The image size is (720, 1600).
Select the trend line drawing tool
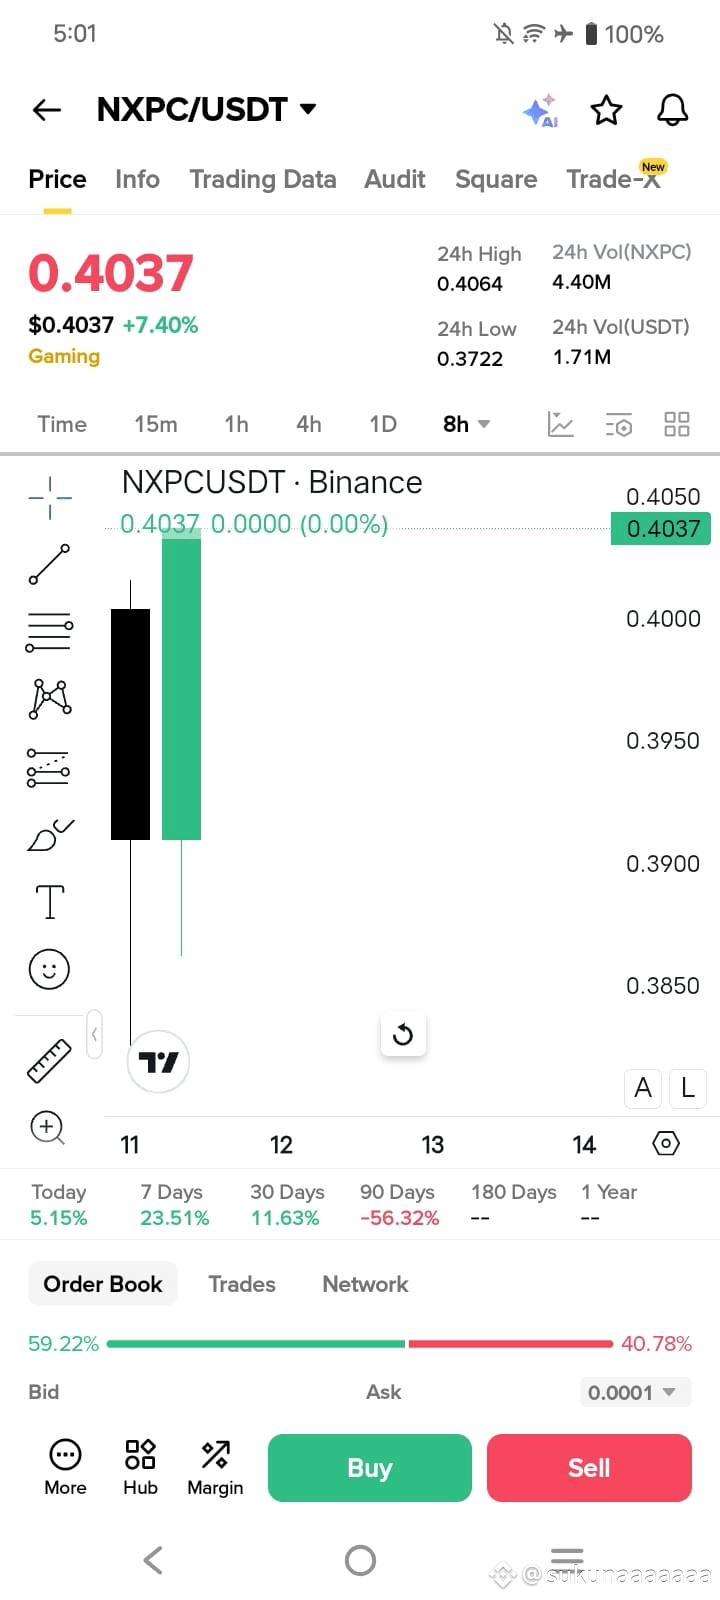pyautogui.click(x=49, y=564)
